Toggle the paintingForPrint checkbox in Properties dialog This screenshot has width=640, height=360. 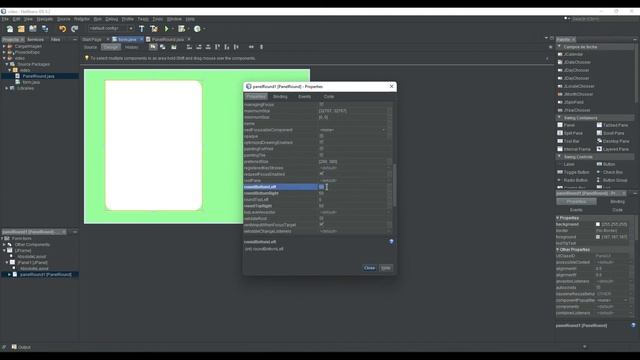(321, 149)
